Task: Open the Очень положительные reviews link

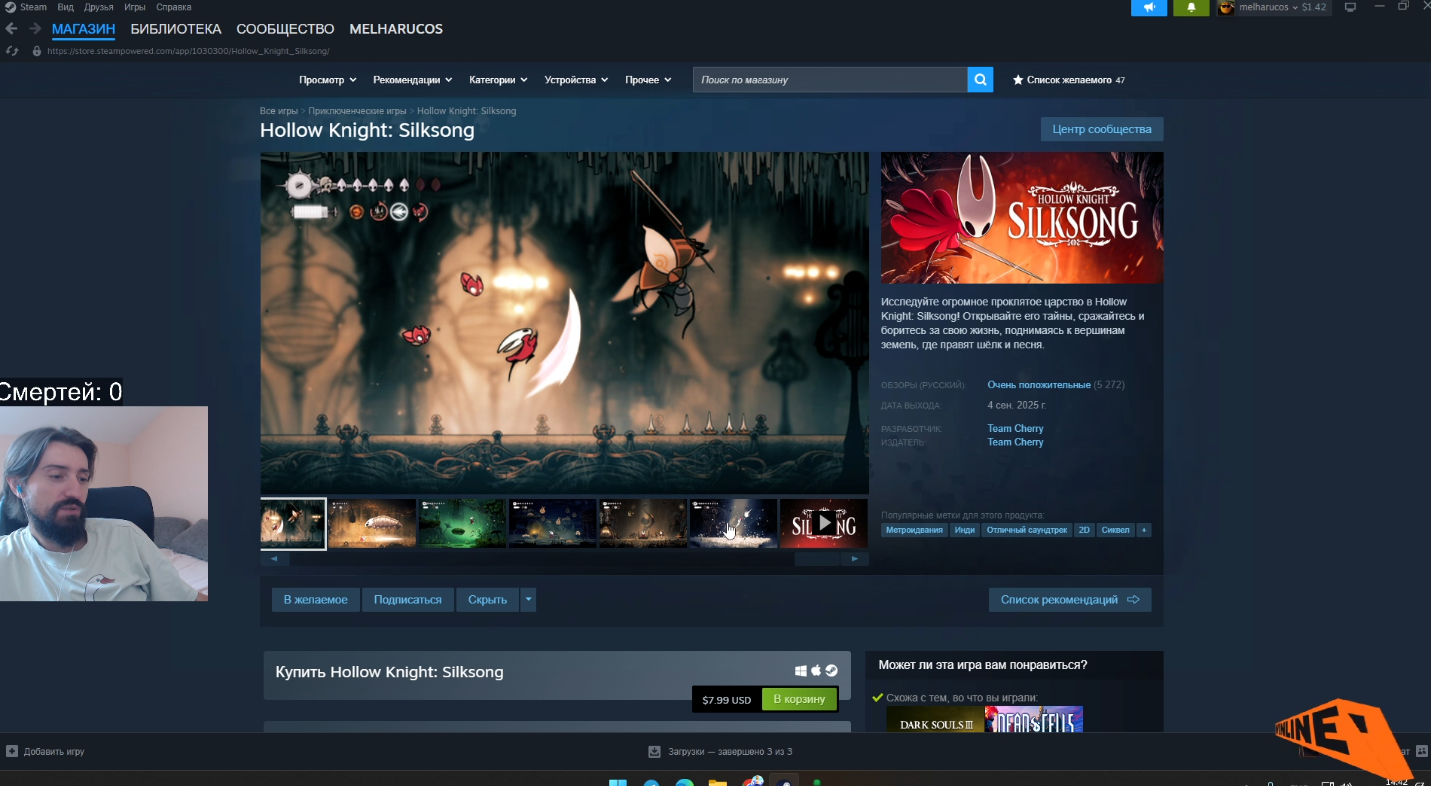Action: pyautogui.click(x=1039, y=385)
